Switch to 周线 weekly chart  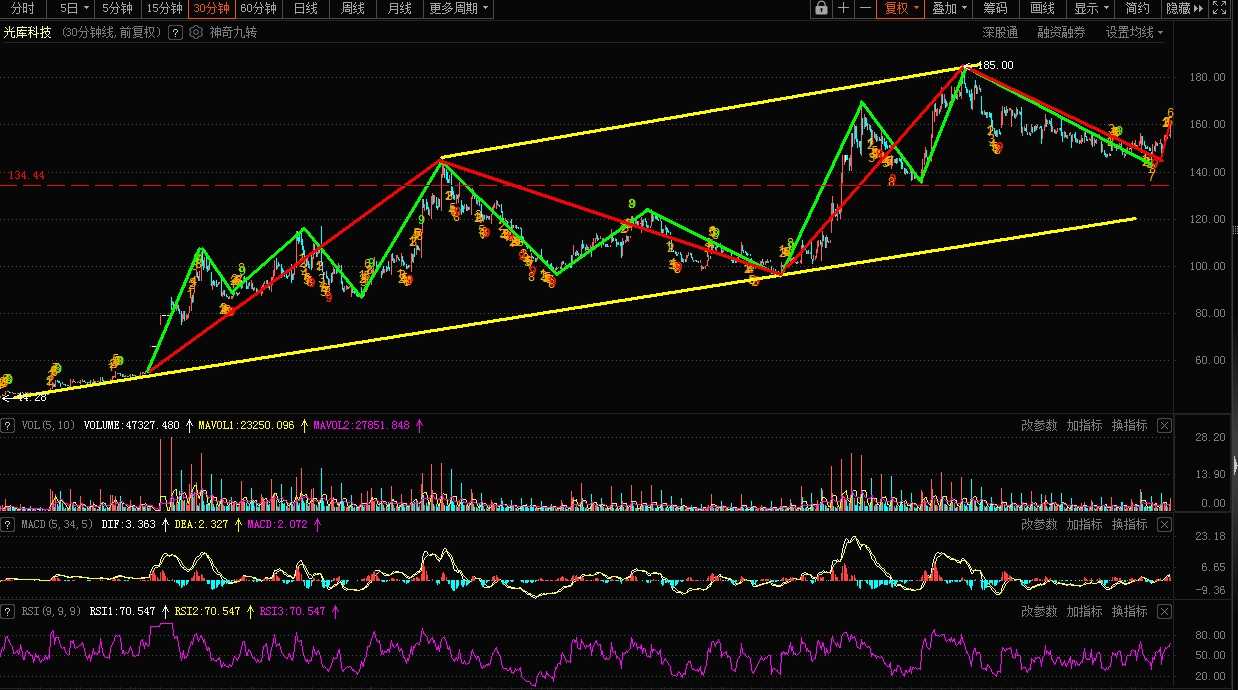pyautogui.click(x=353, y=8)
